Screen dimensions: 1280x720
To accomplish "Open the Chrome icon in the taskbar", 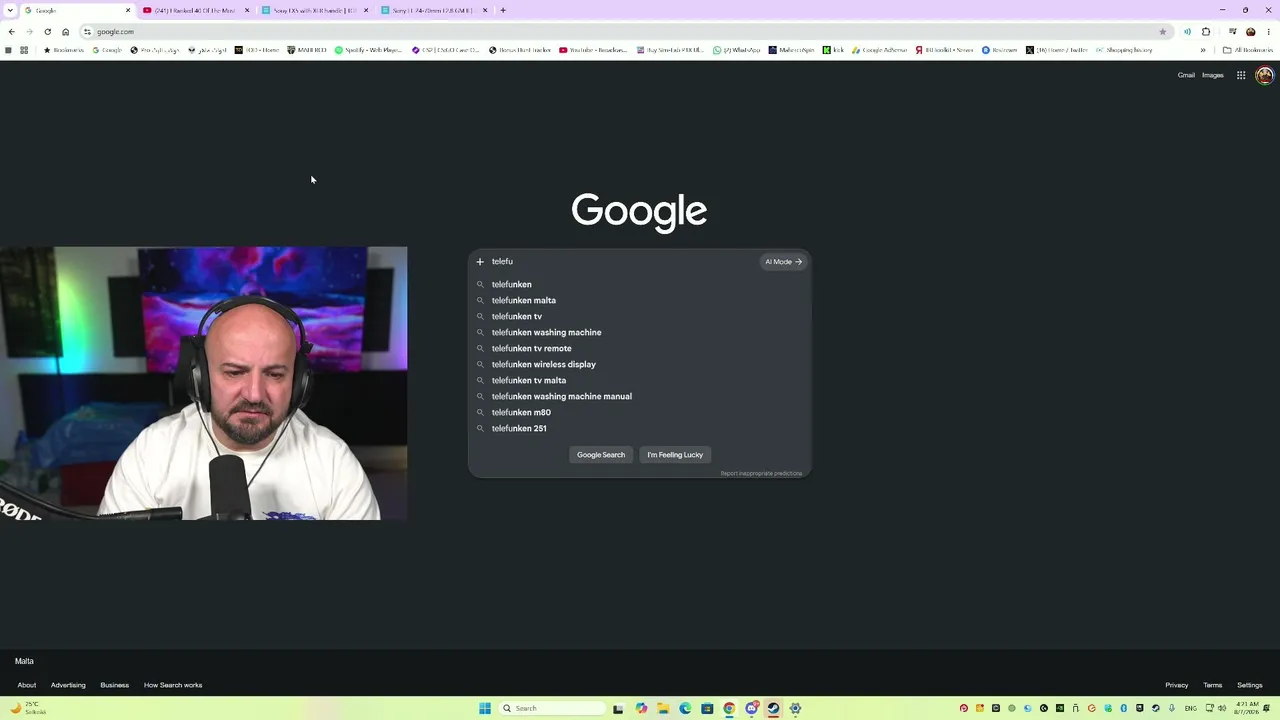I will click(729, 708).
